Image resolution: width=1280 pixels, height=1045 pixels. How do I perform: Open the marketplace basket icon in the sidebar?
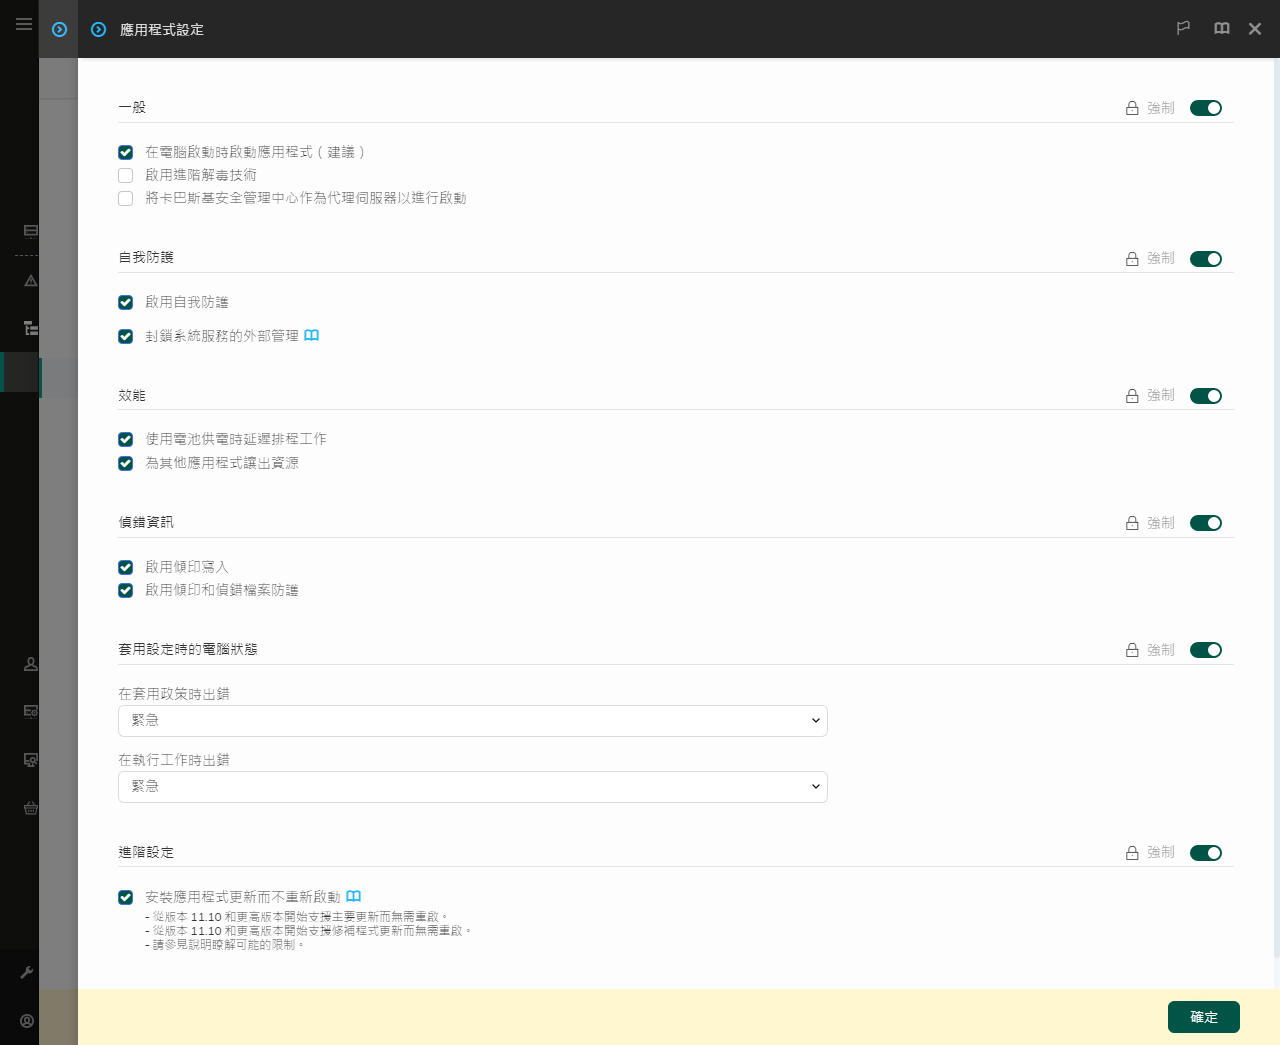30,808
